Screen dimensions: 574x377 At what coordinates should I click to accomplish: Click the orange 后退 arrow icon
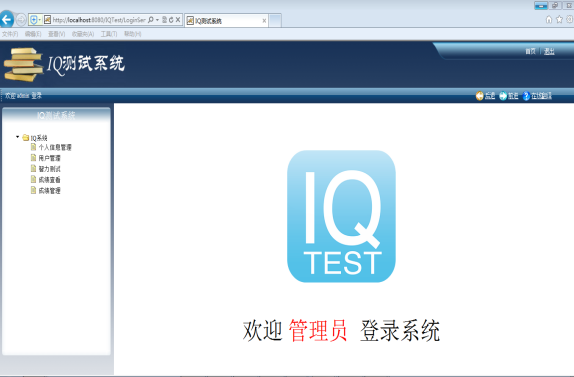pos(480,96)
